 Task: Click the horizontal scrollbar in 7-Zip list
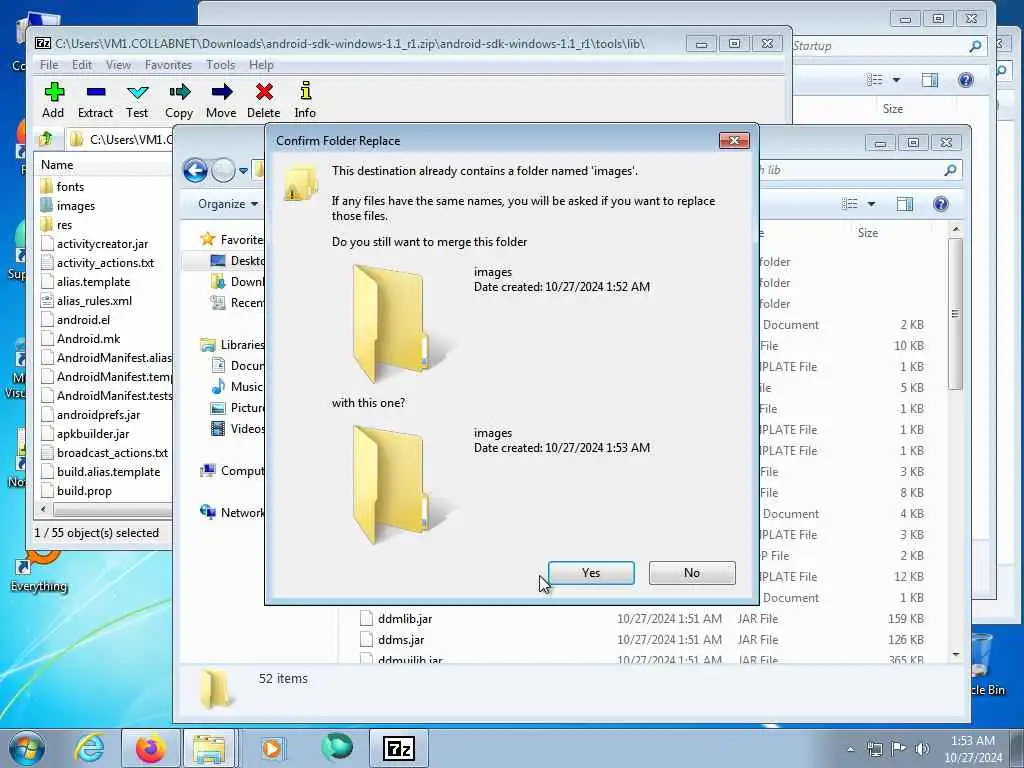(x=112, y=509)
